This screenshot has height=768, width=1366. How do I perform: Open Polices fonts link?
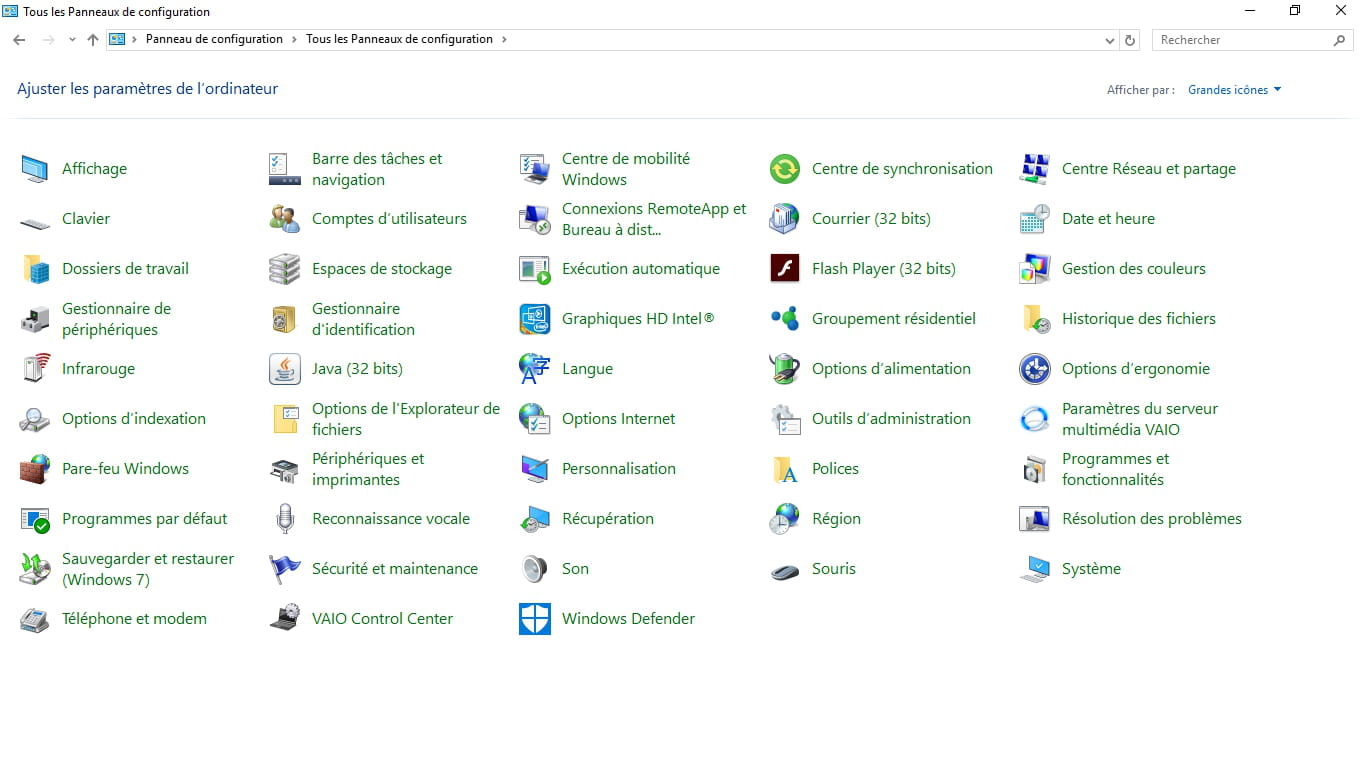835,469
